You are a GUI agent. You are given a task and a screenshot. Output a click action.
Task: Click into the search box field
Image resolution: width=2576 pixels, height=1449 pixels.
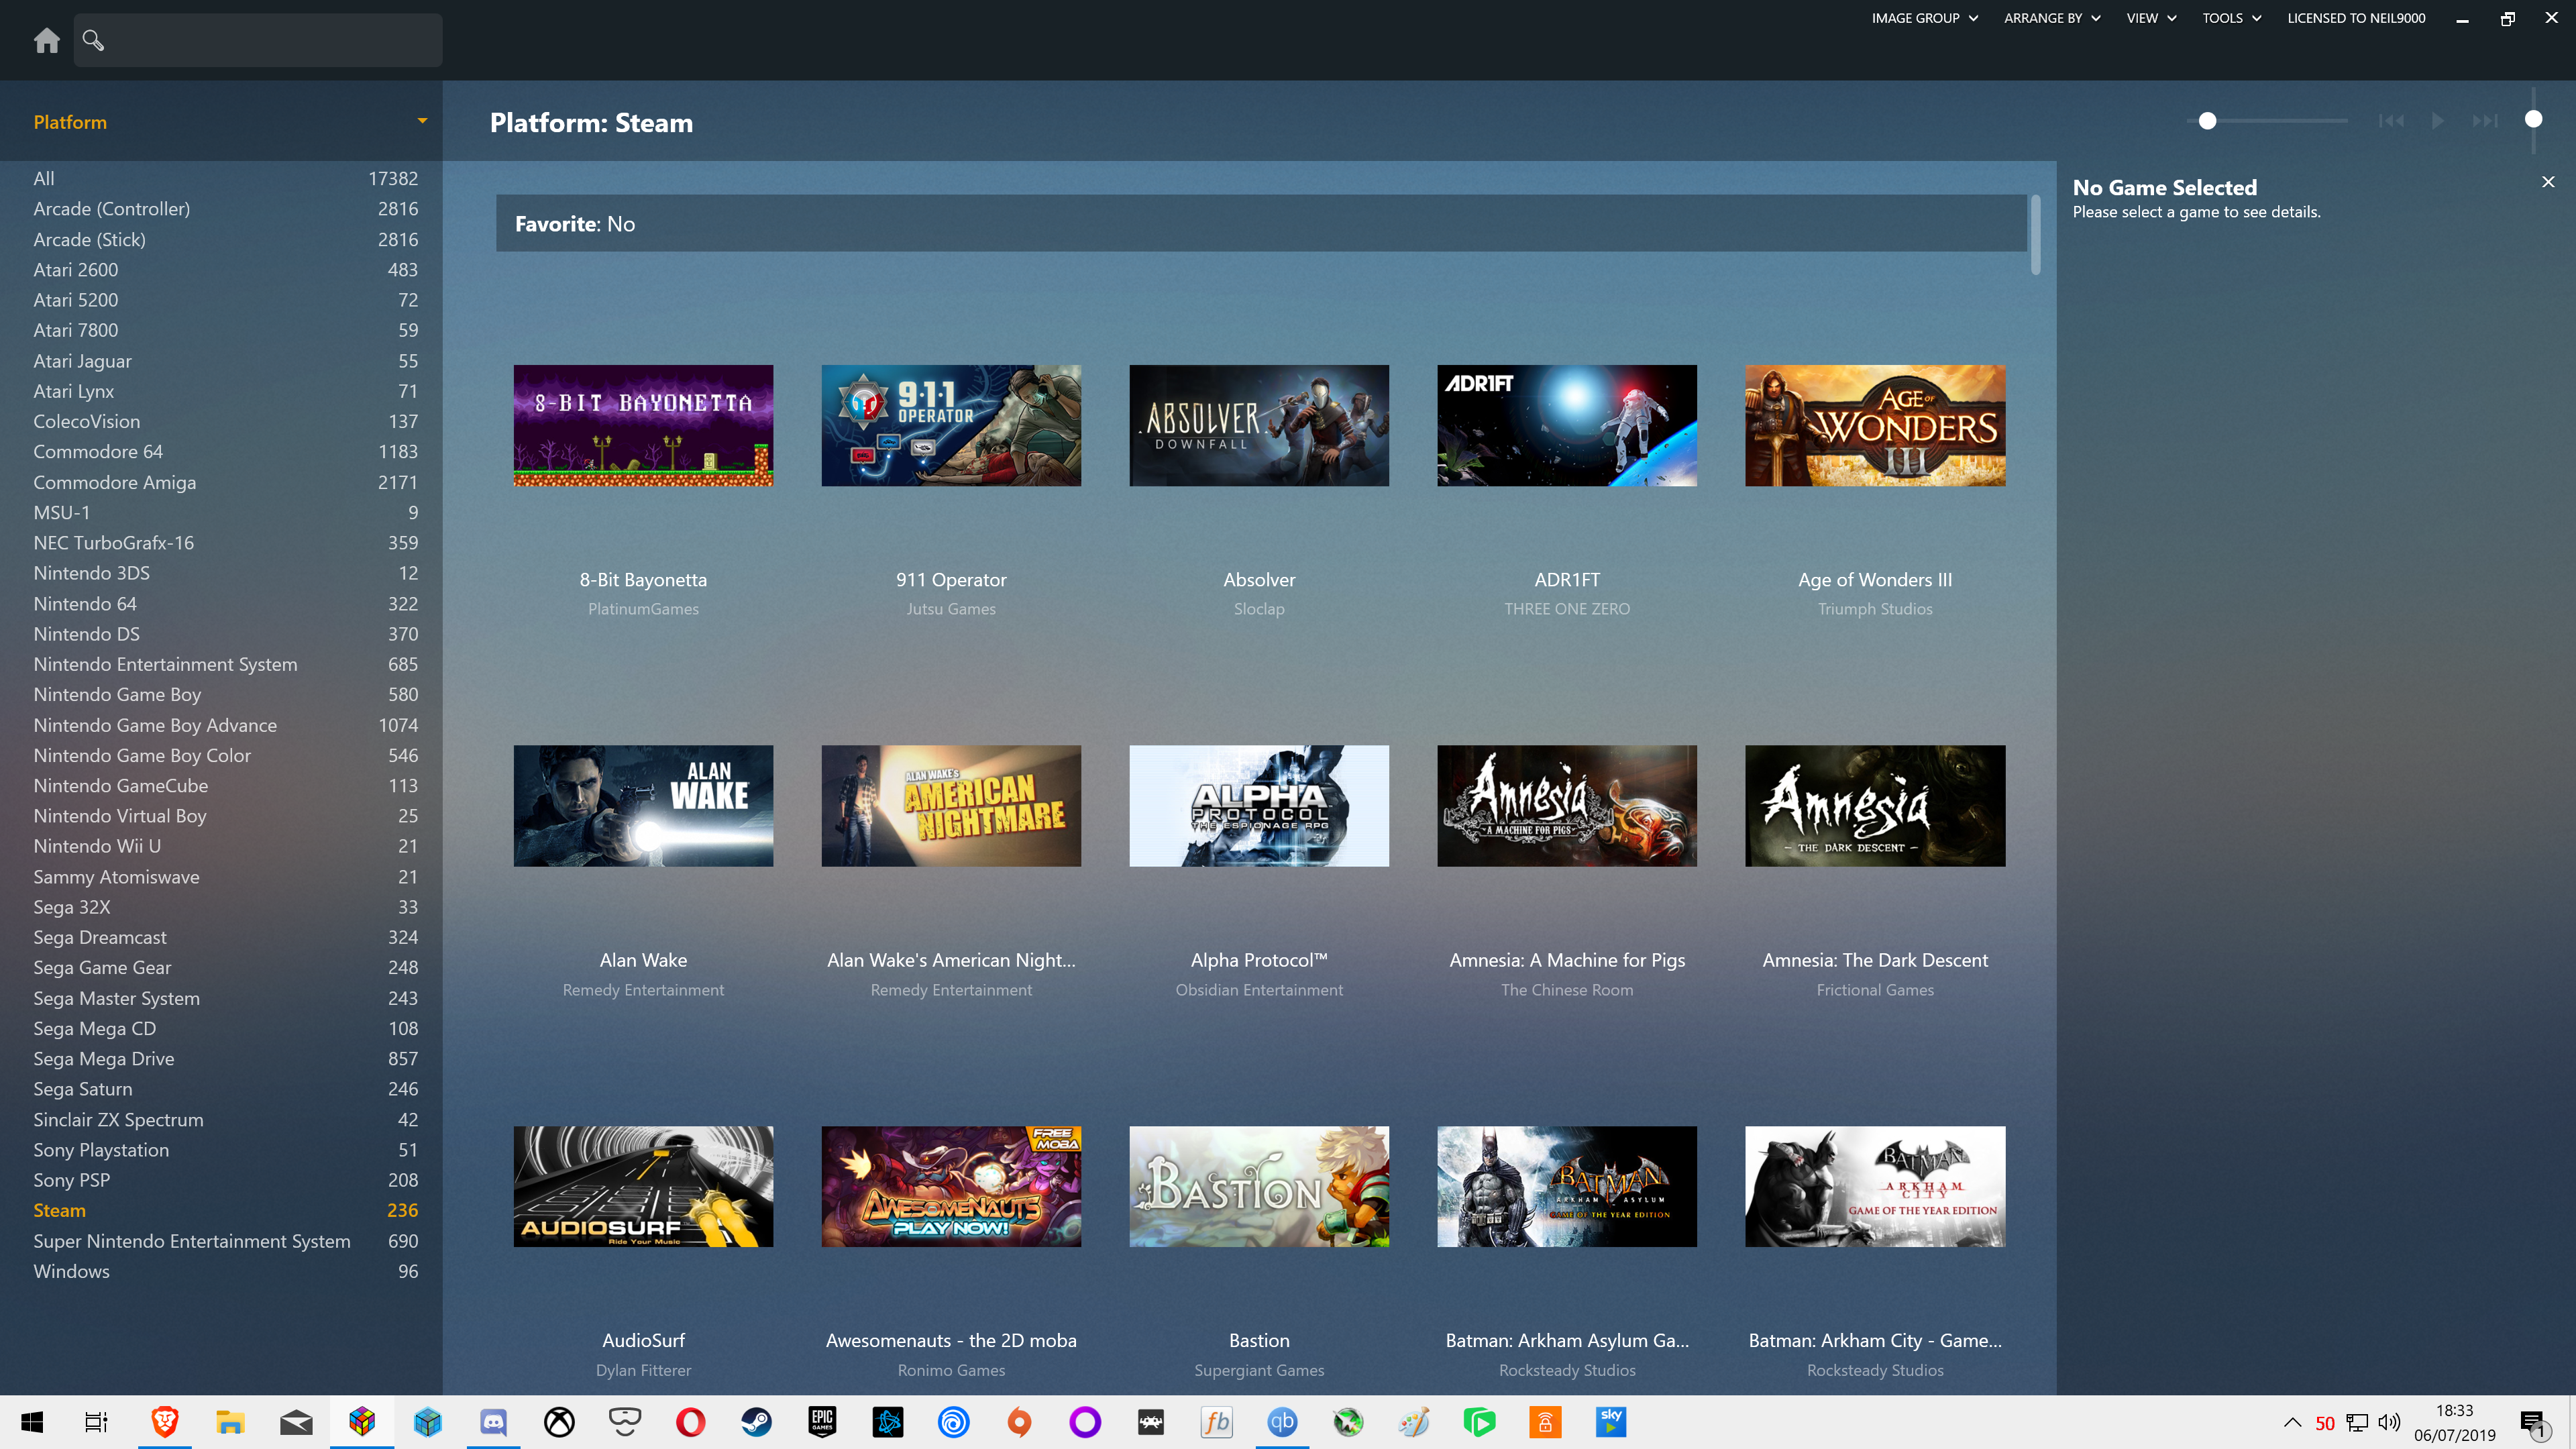tap(258, 40)
